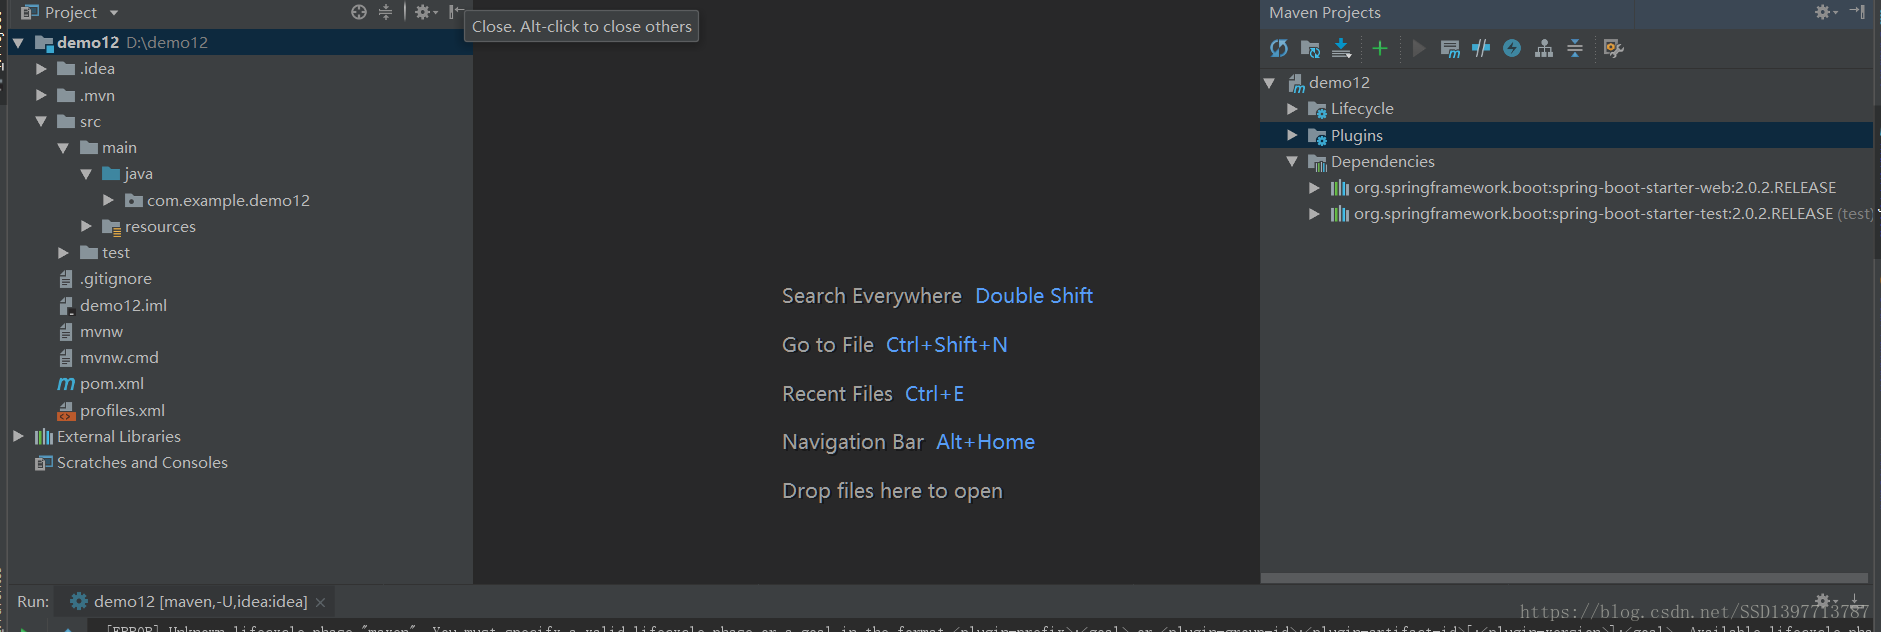The width and height of the screenshot is (1881, 632).
Task: Click Download Sources and Documentation icon
Action: [1342, 48]
